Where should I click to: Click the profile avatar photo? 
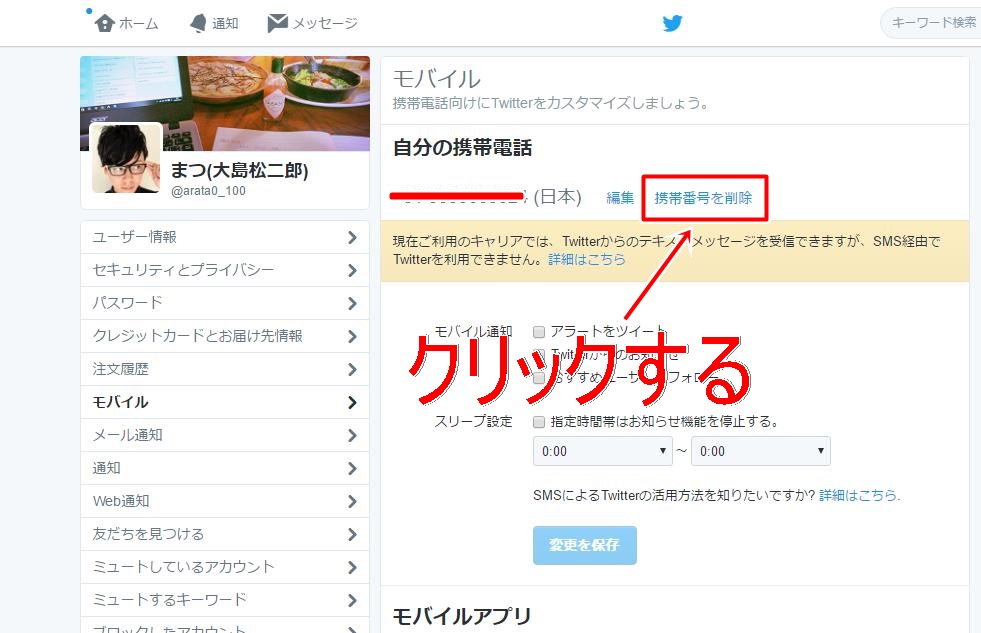click(126, 158)
